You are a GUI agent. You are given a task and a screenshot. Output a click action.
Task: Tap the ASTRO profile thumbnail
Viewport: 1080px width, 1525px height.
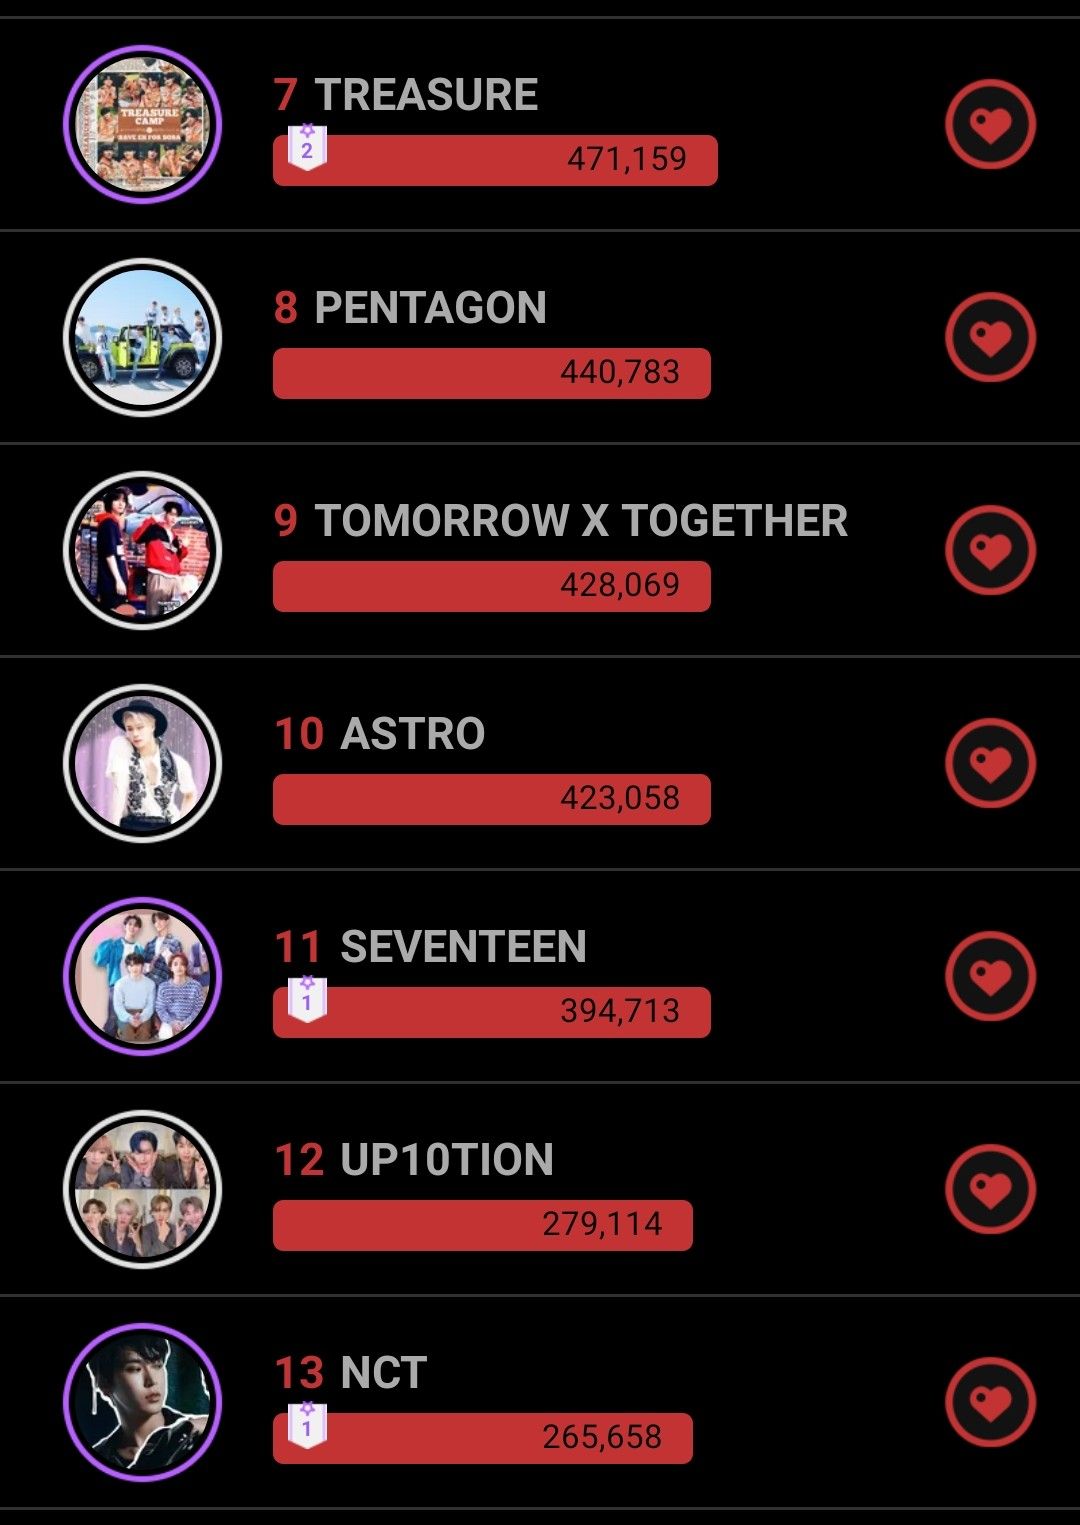pyautogui.click(x=142, y=764)
